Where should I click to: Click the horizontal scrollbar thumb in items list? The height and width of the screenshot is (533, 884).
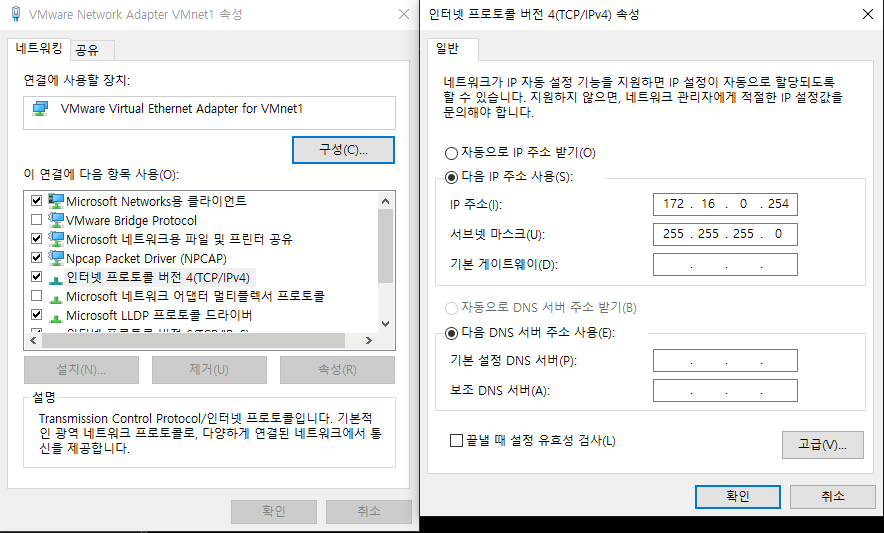click(193, 341)
